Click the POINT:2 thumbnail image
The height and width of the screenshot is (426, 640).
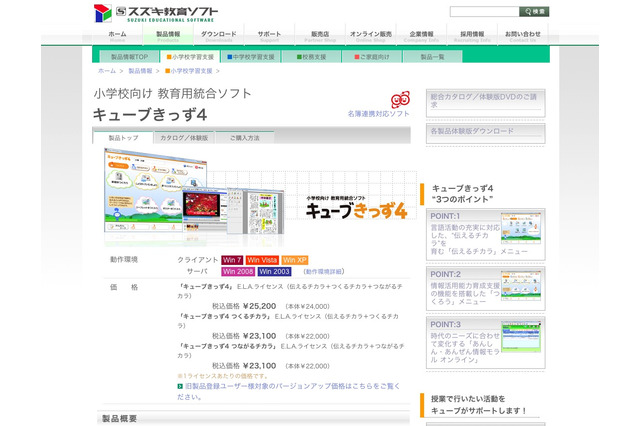coord(521,285)
